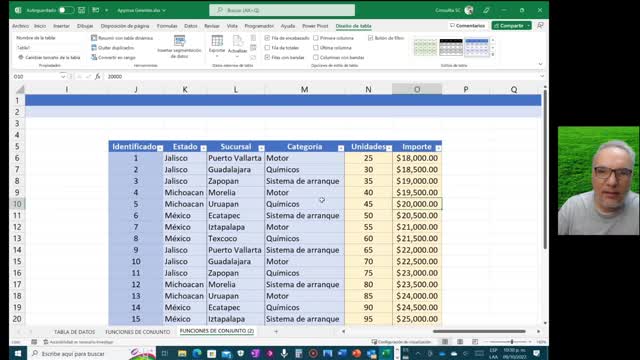Viewport: 640px width, 360px height.
Task: Switch to TABLA DE DATOS sheet tab
Action: [x=74, y=332]
